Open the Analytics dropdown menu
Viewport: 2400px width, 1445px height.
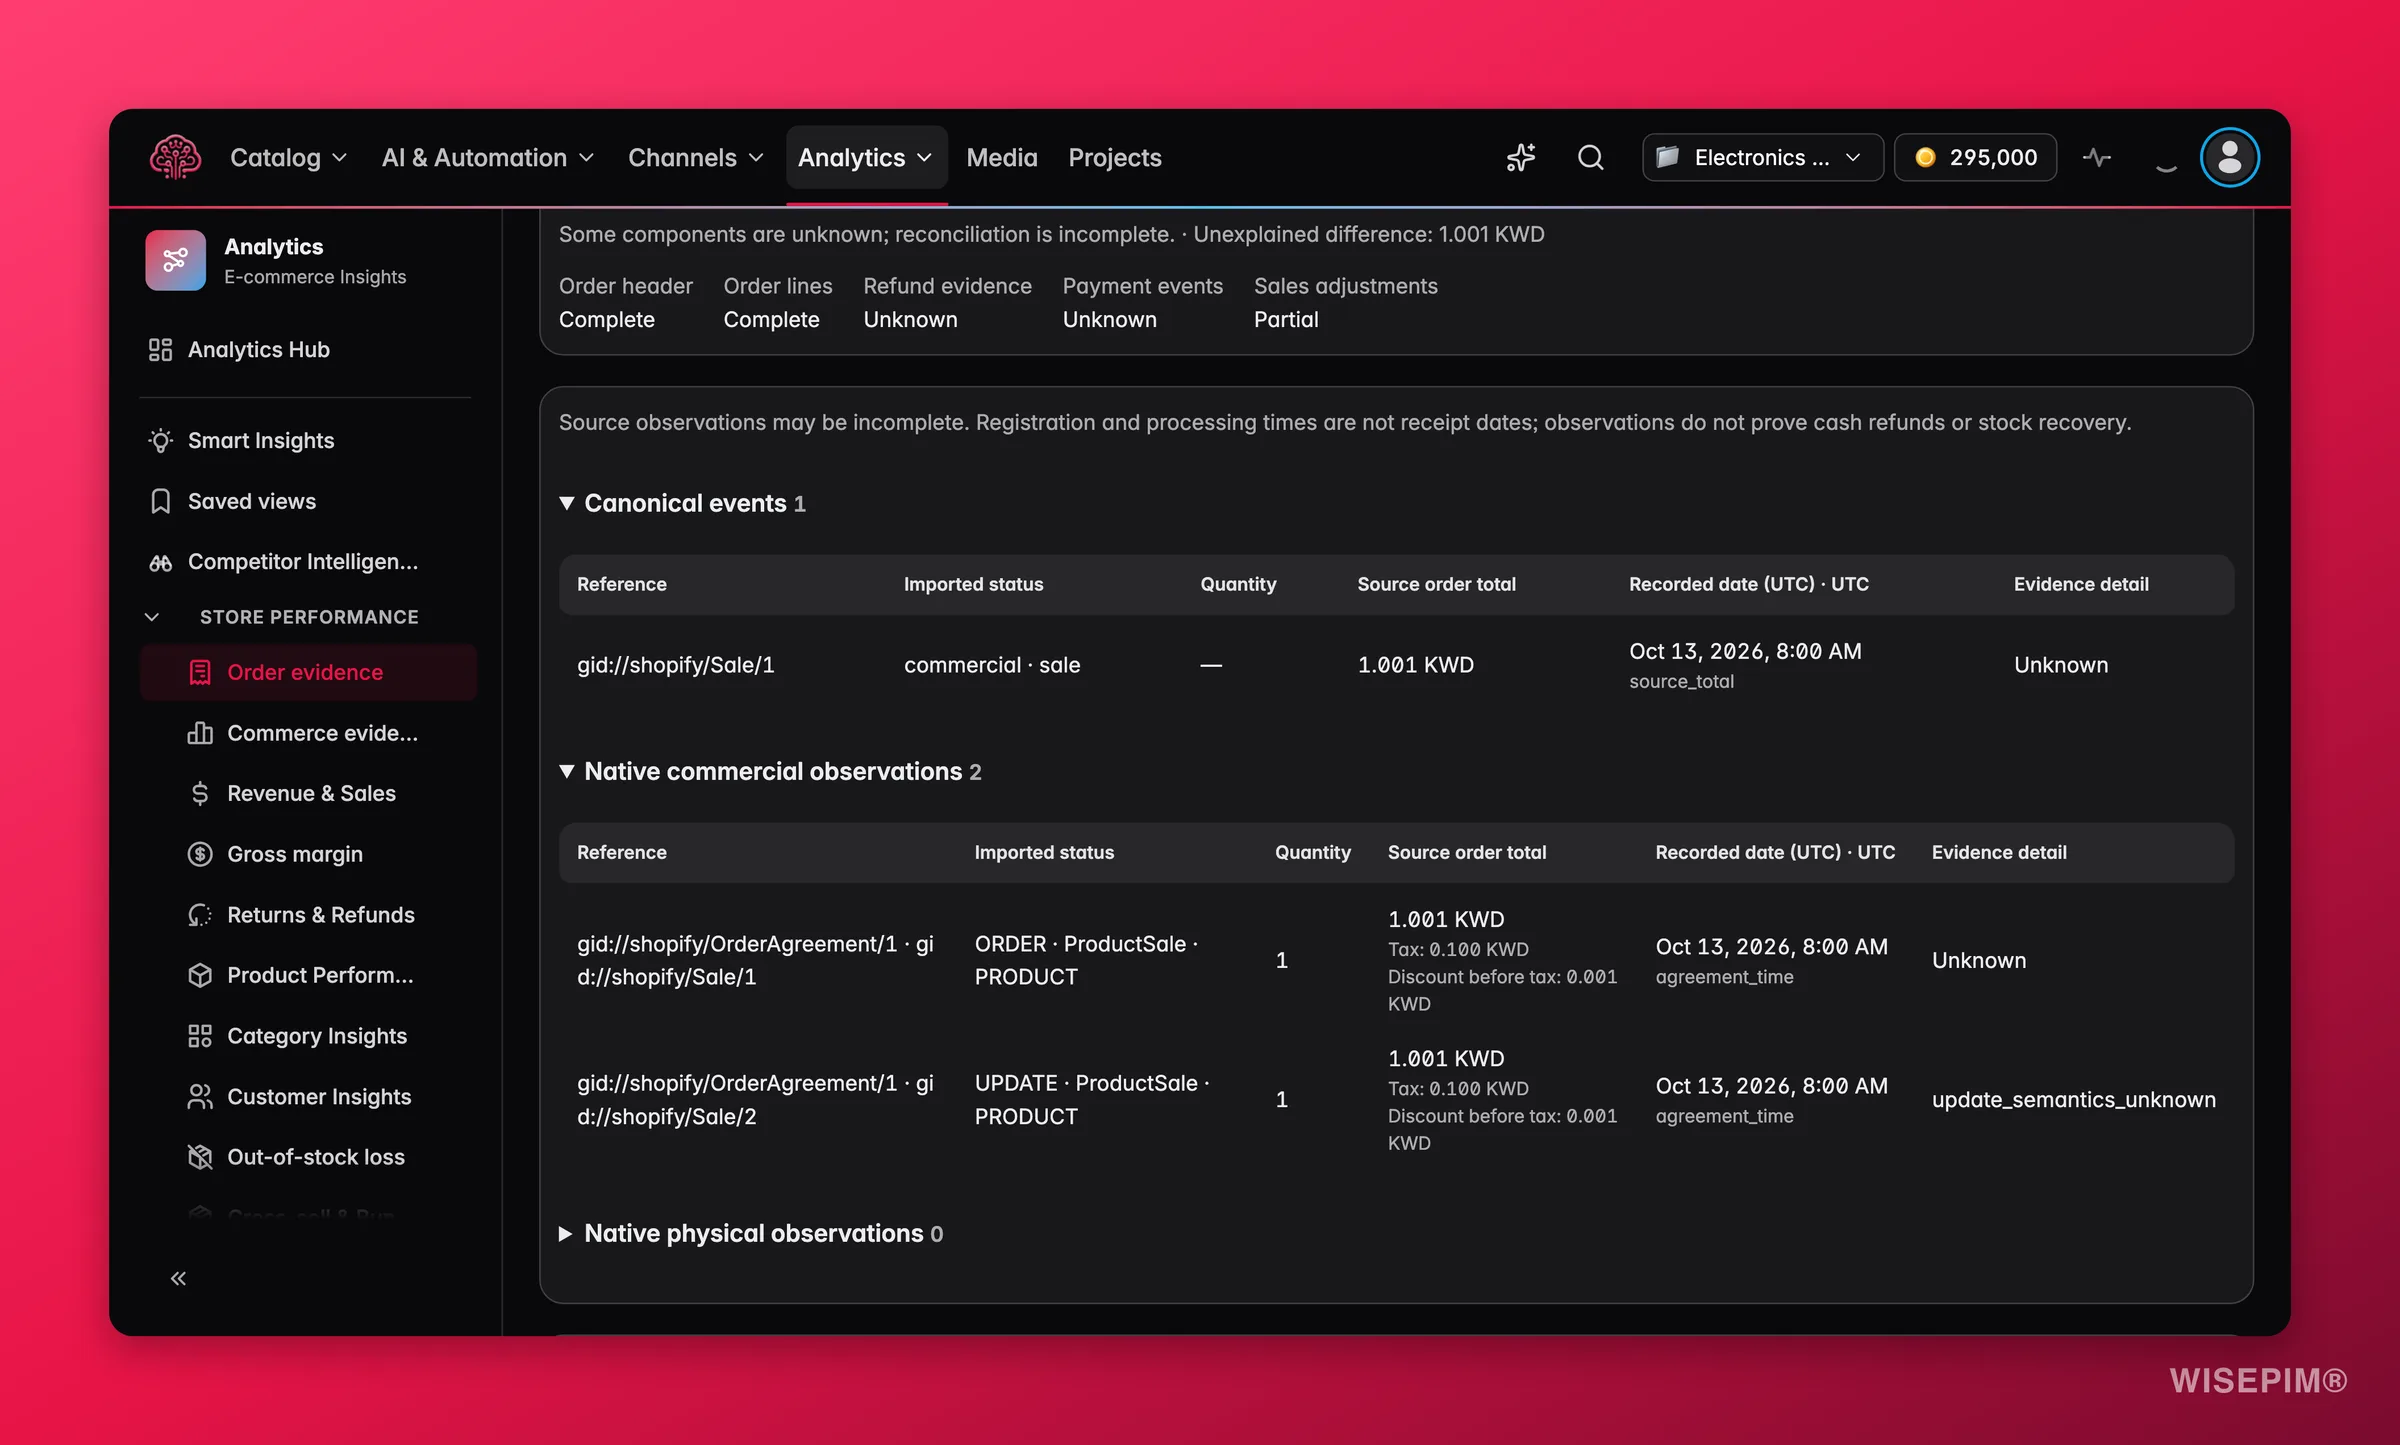coord(866,157)
